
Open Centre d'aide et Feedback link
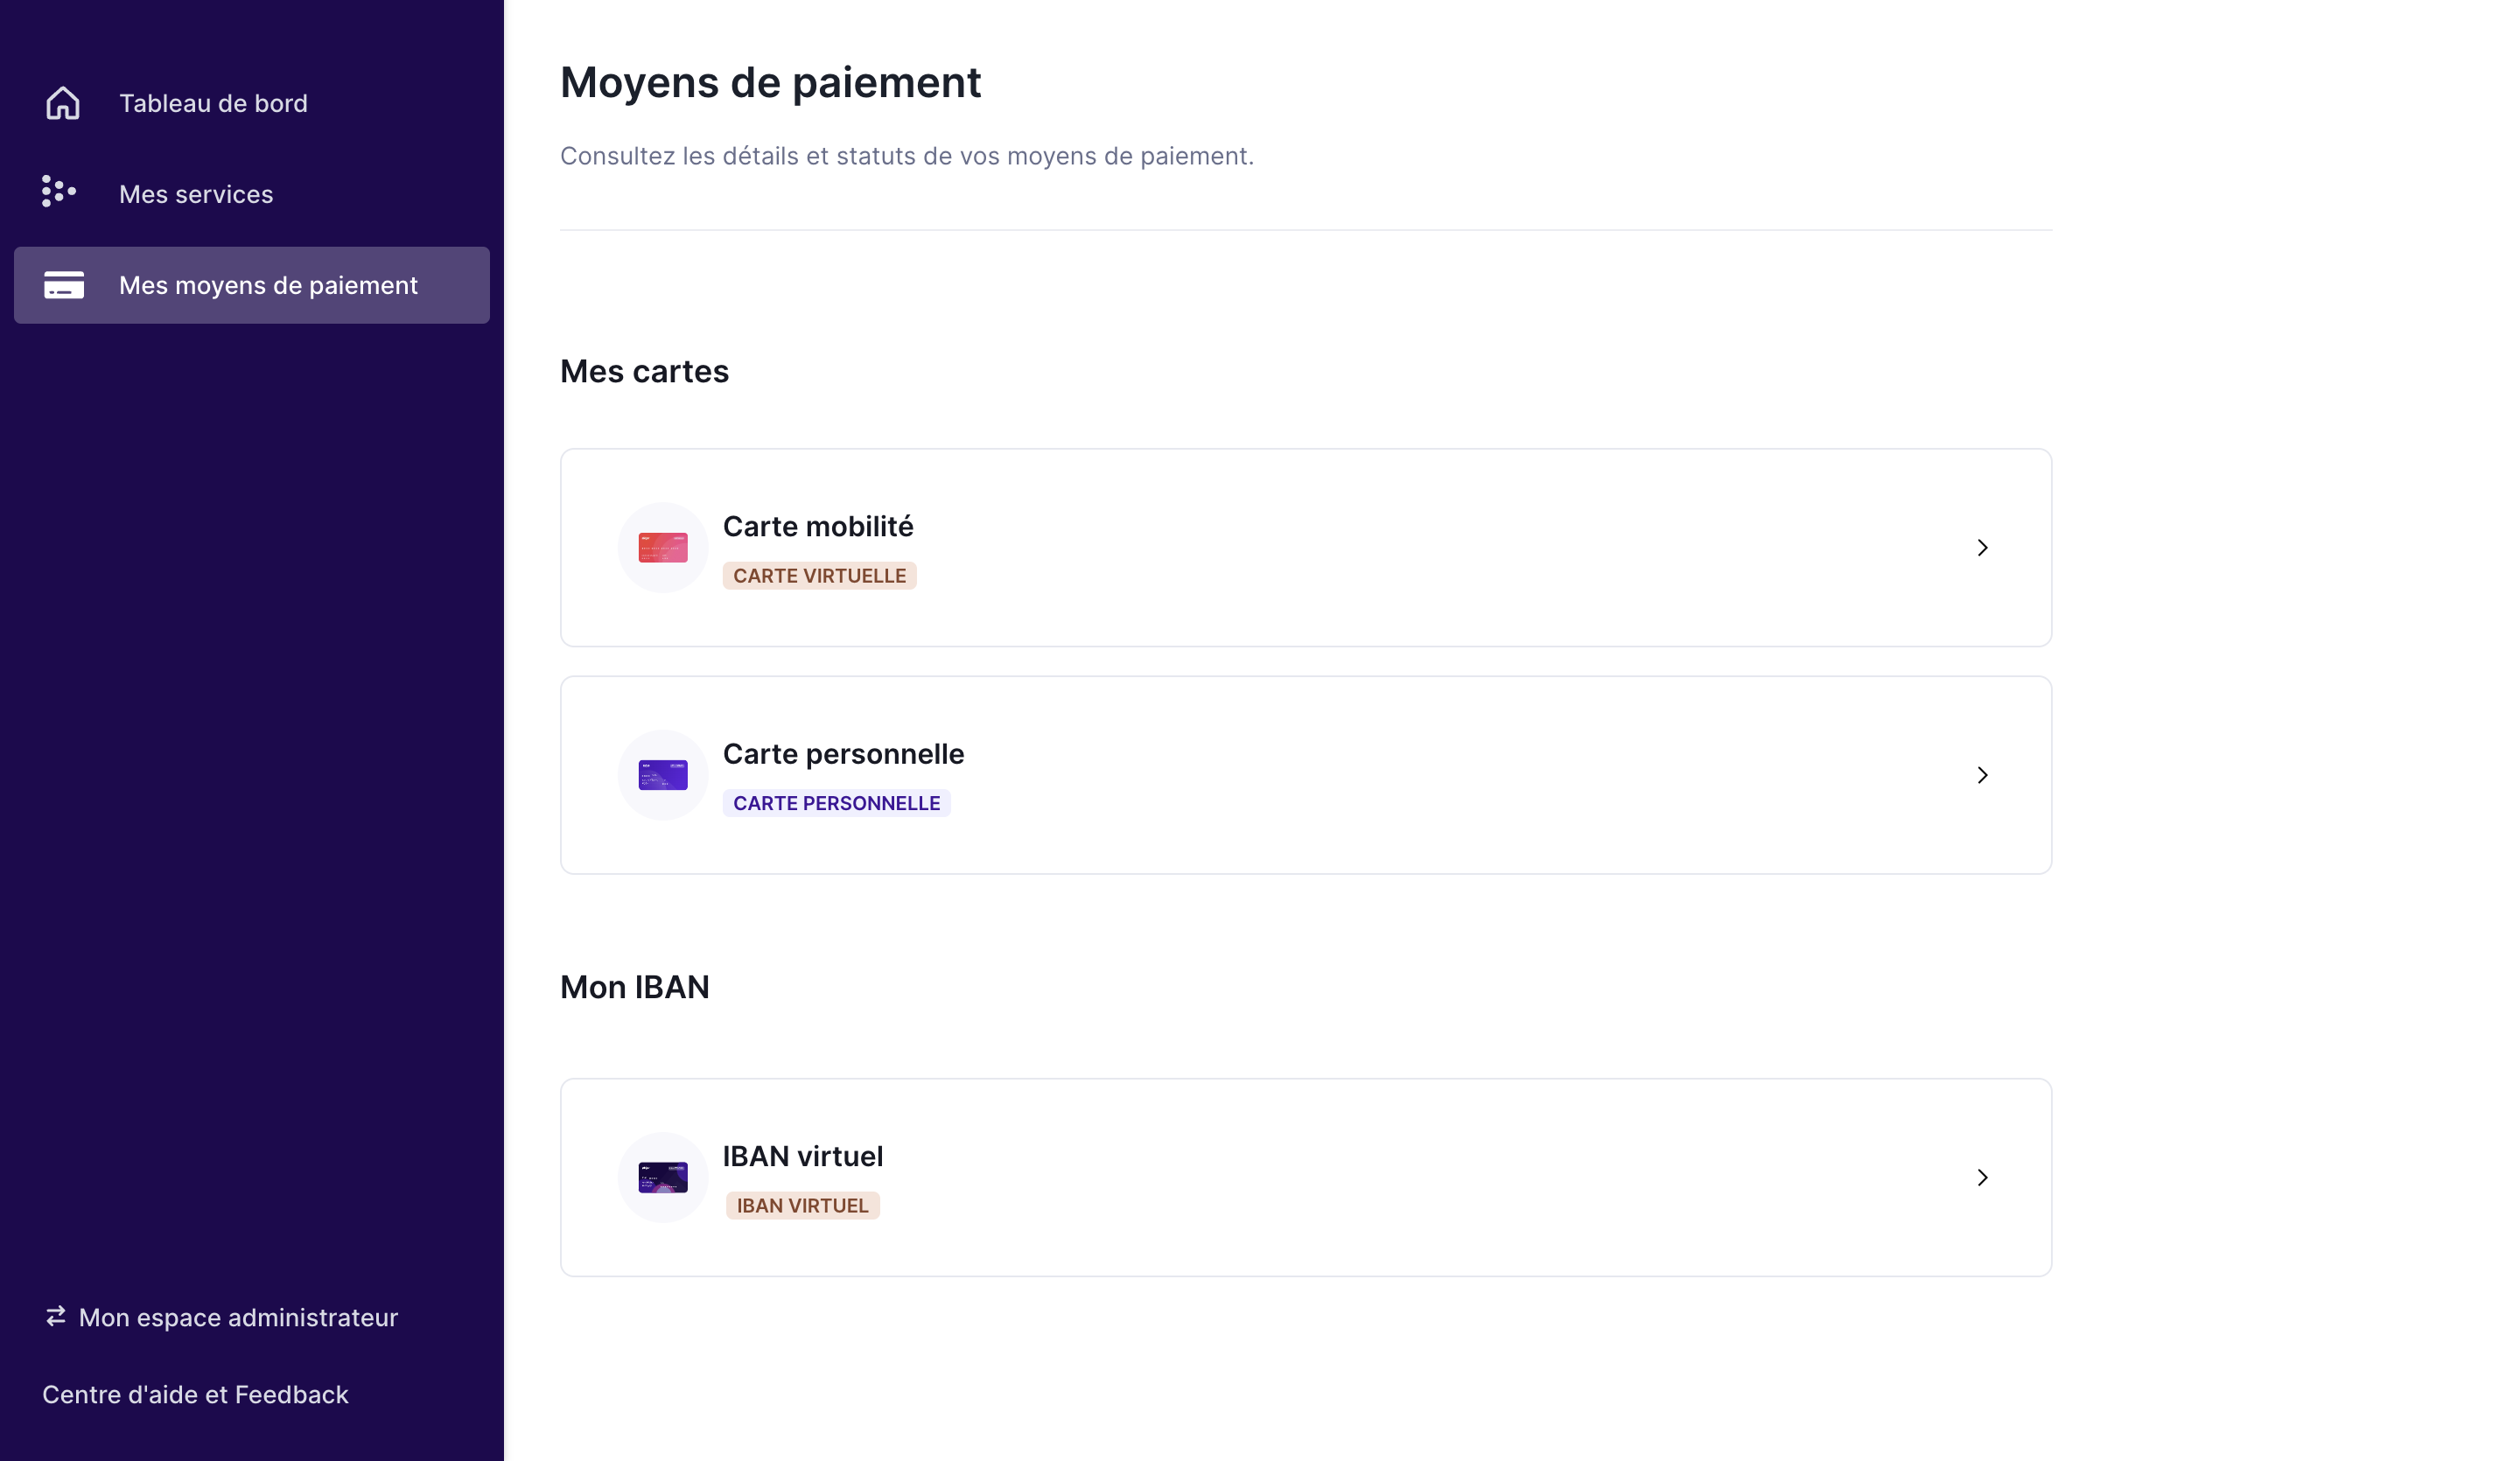[x=195, y=1394]
